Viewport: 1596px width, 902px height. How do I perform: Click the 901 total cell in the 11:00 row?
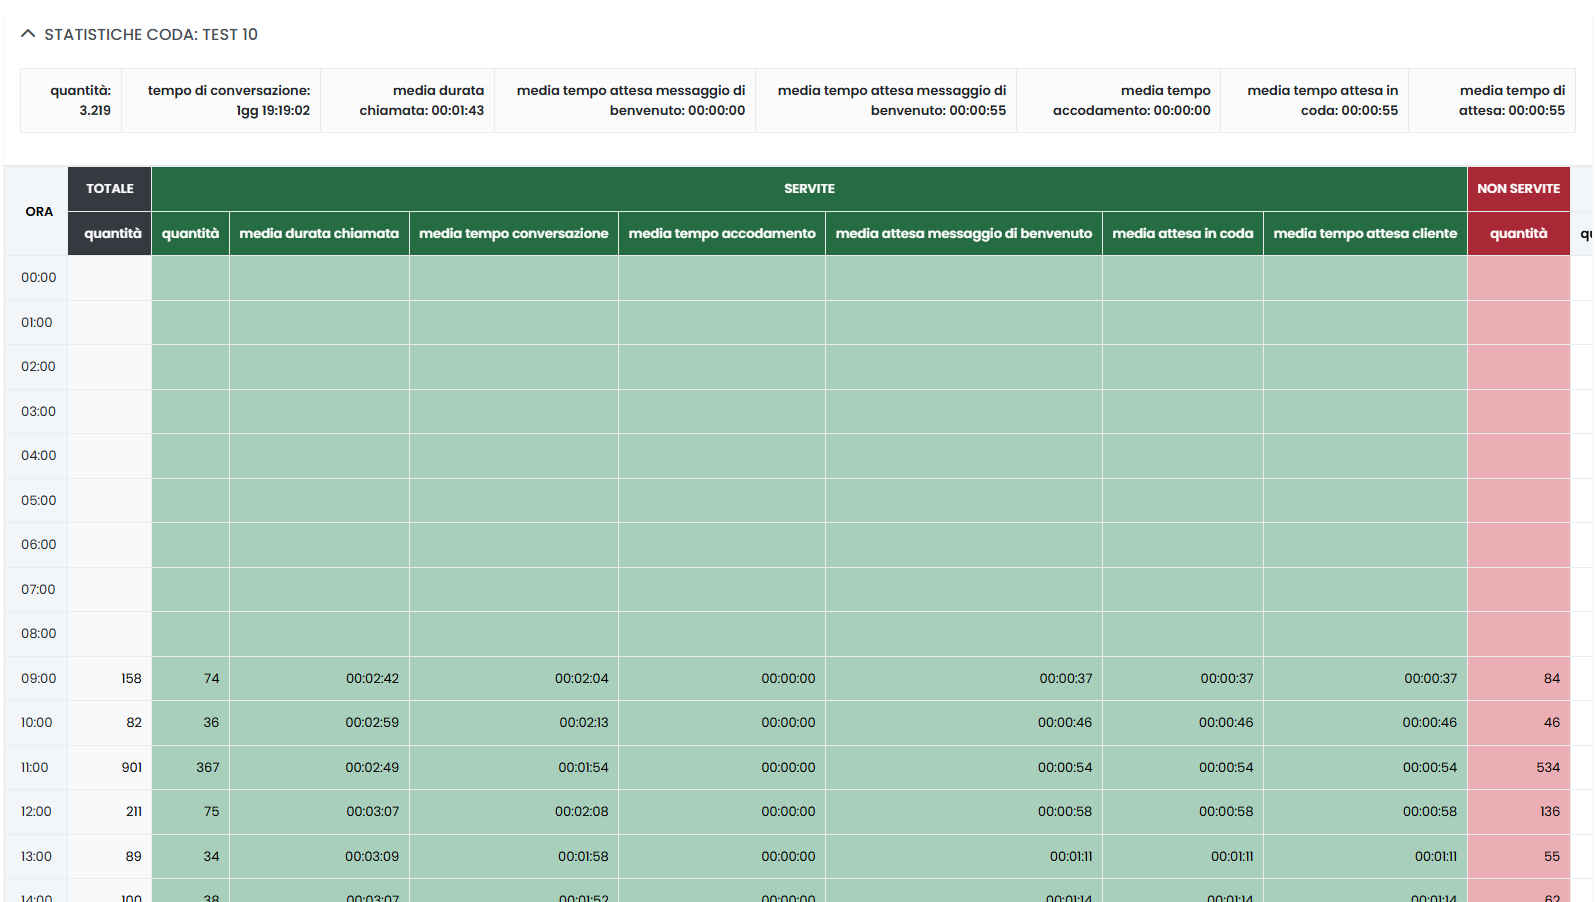tap(131, 767)
